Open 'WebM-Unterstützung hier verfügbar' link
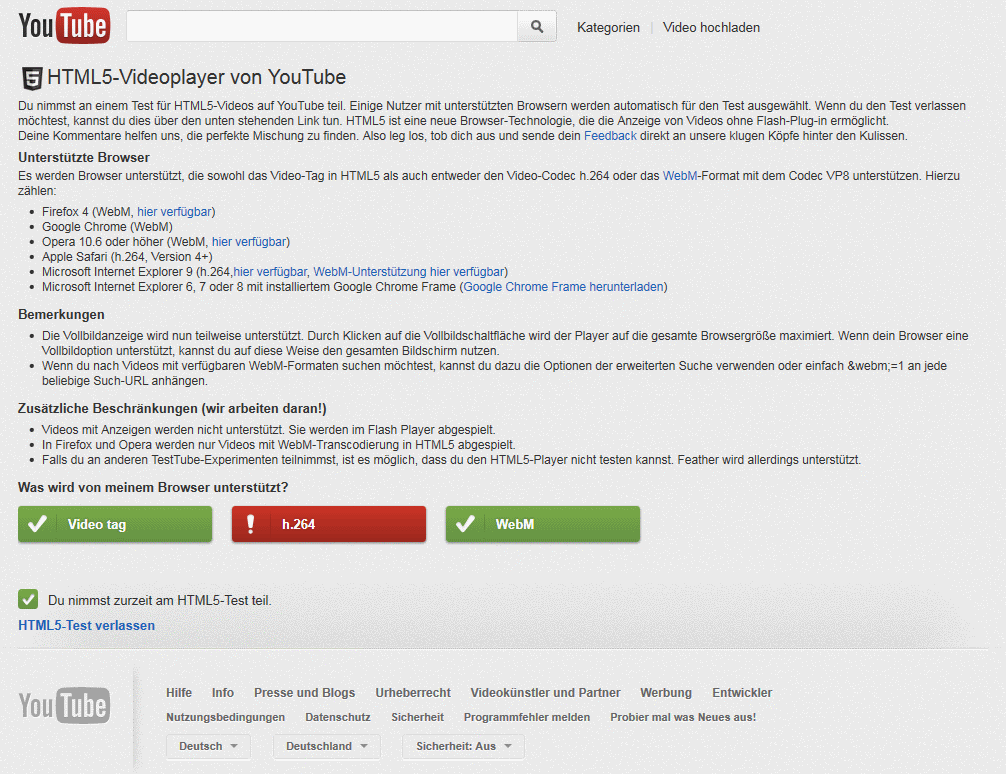This screenshot has width=1006, height=774. (x=409, y=272)
